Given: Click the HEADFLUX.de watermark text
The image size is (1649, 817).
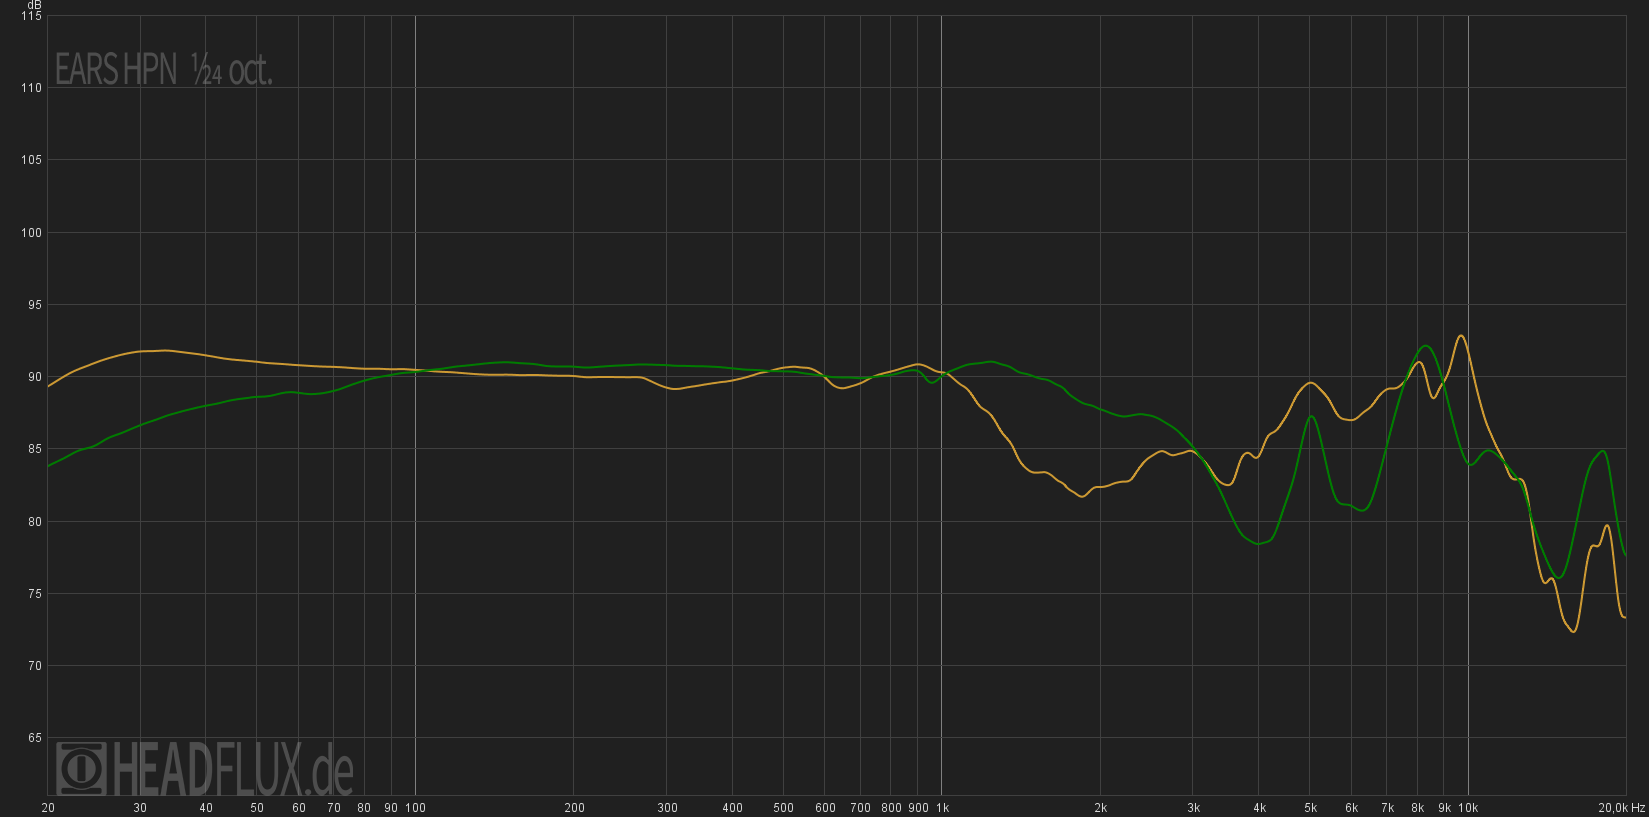Looking at the screenshot, I should (x=232, y=769).
